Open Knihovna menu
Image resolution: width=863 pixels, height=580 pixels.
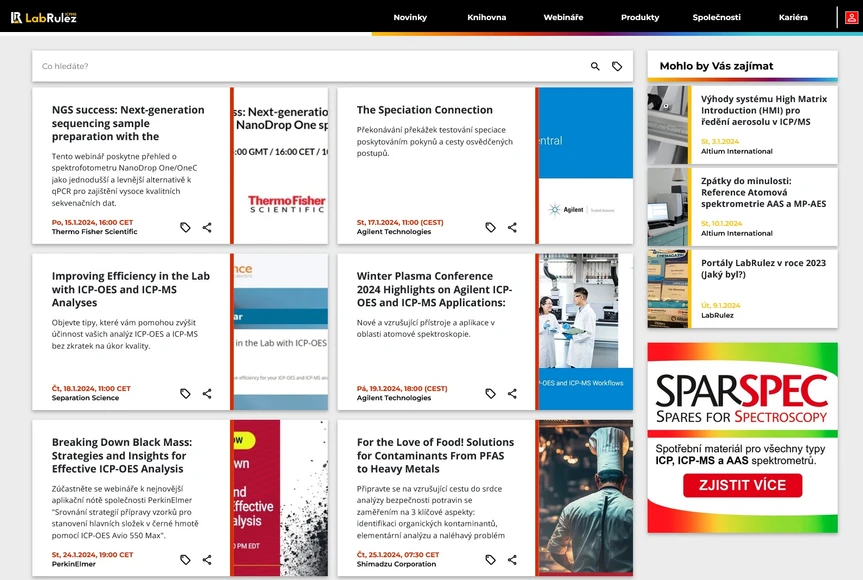click(487, 17)
